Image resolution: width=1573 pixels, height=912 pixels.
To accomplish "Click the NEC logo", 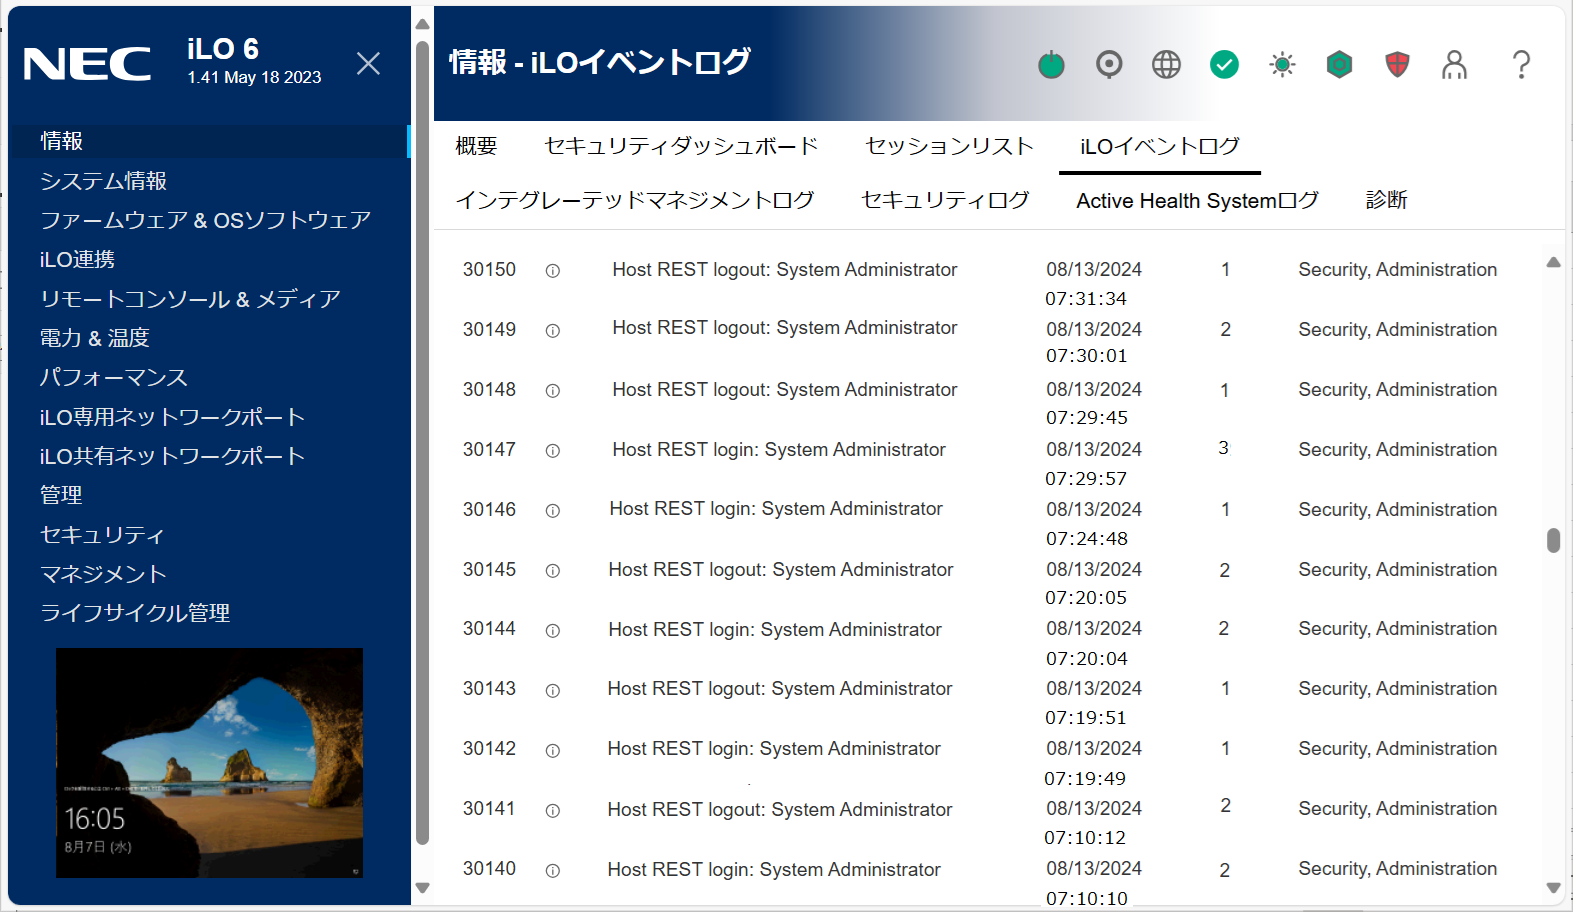I will tap(87, 64).
